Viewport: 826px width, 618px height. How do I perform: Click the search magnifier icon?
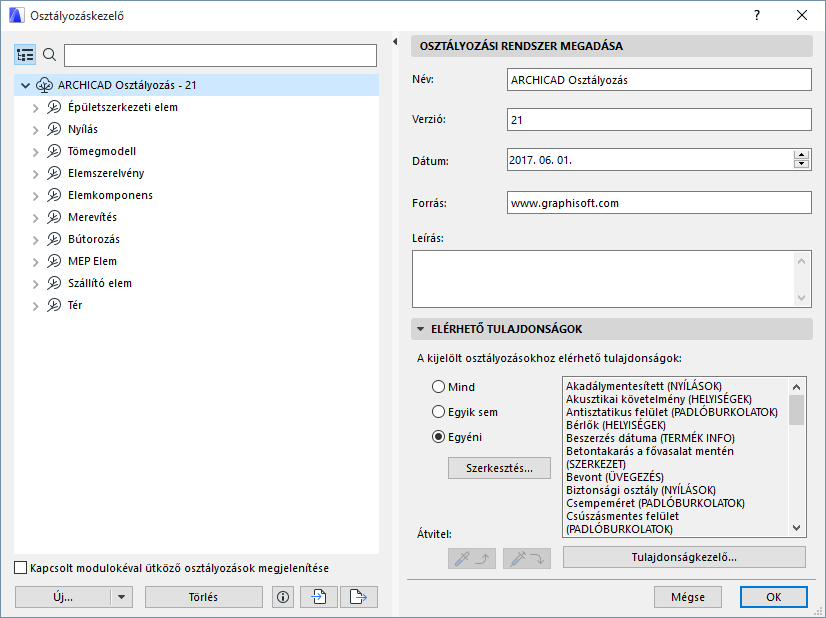point(49,54)
